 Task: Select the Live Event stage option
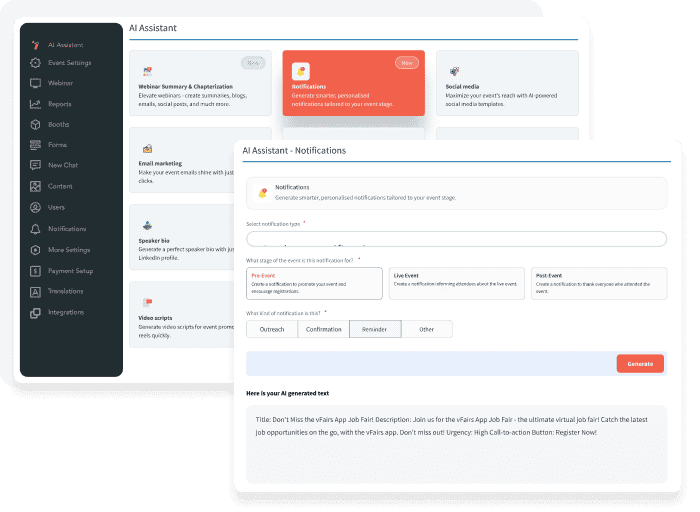click(456, 283)
